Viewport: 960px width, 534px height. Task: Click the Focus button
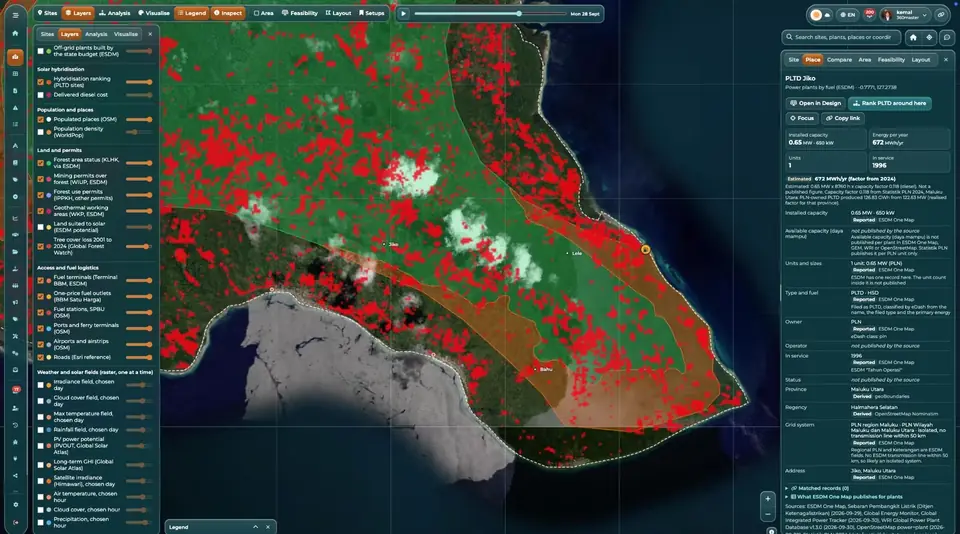coord(802,118)
